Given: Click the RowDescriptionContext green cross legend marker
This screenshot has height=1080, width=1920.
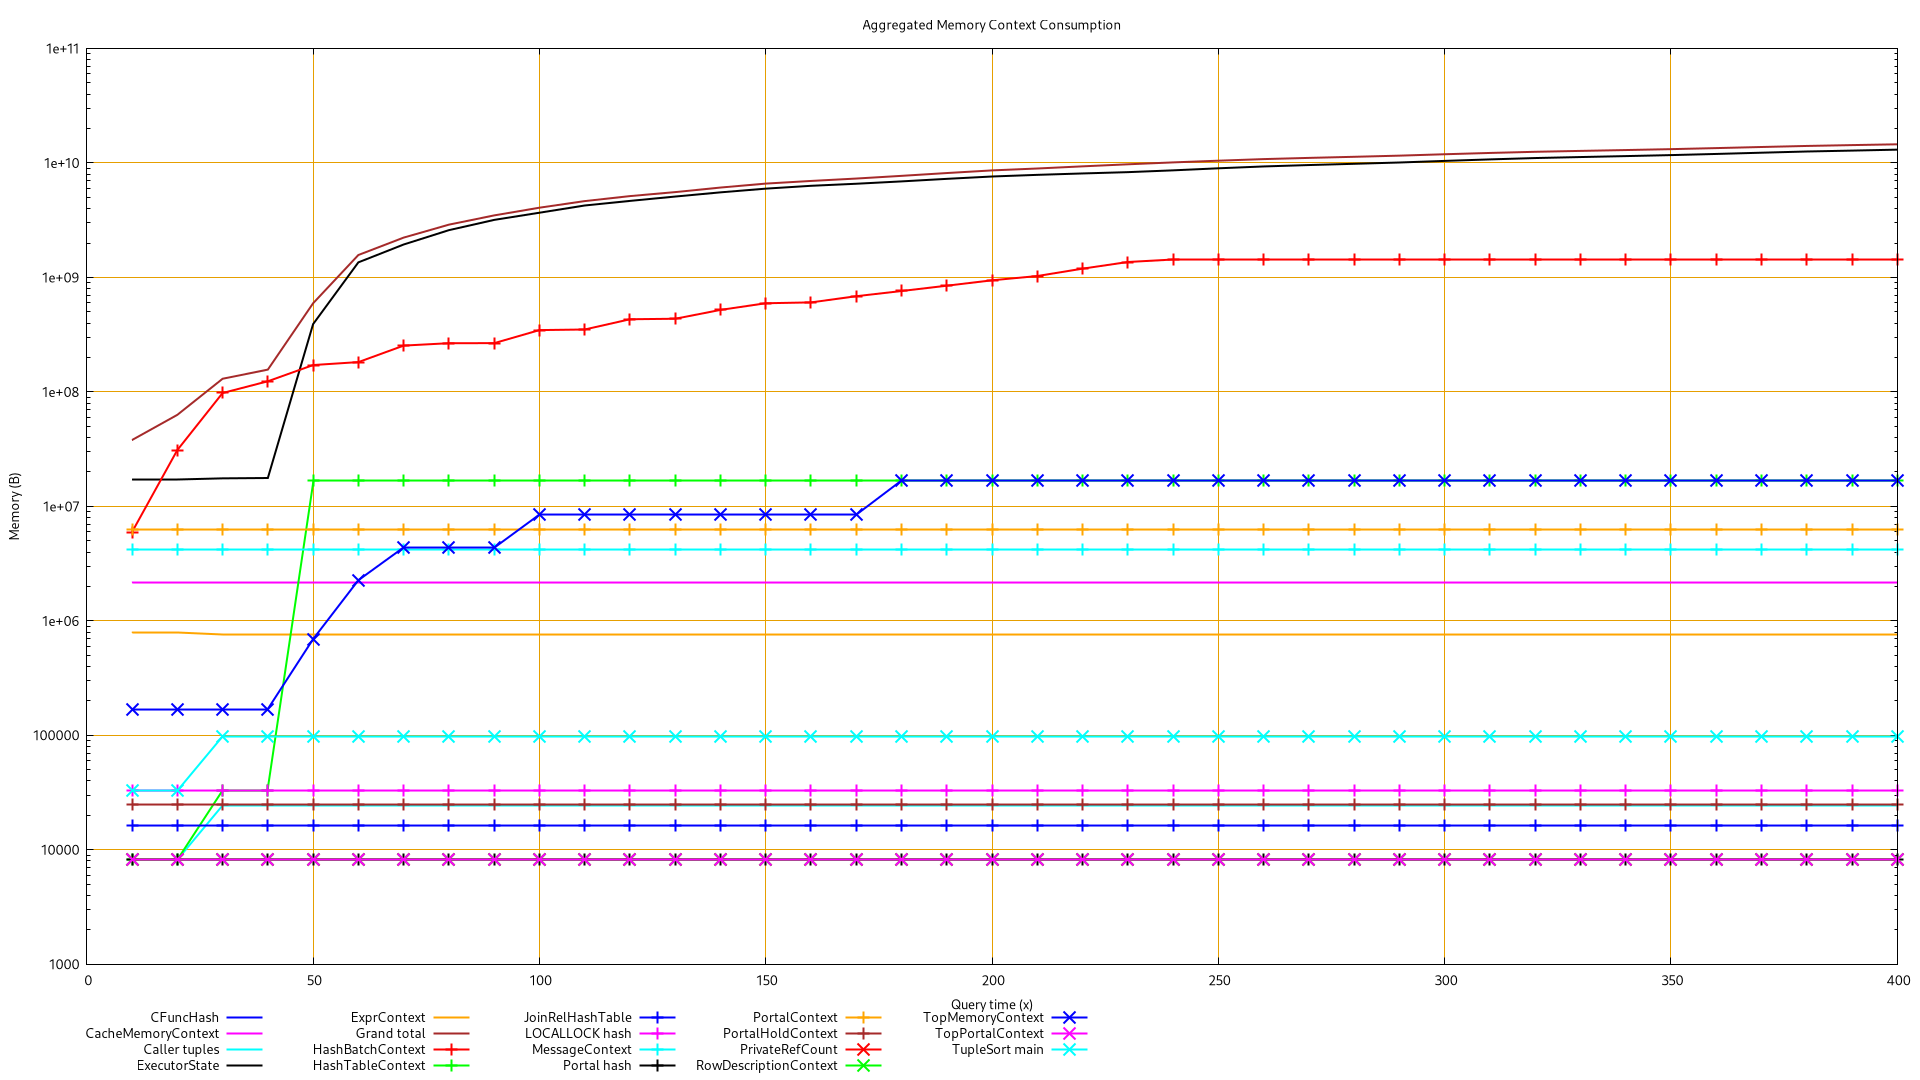Looking at the screenshot, I should click(863, 1065).
